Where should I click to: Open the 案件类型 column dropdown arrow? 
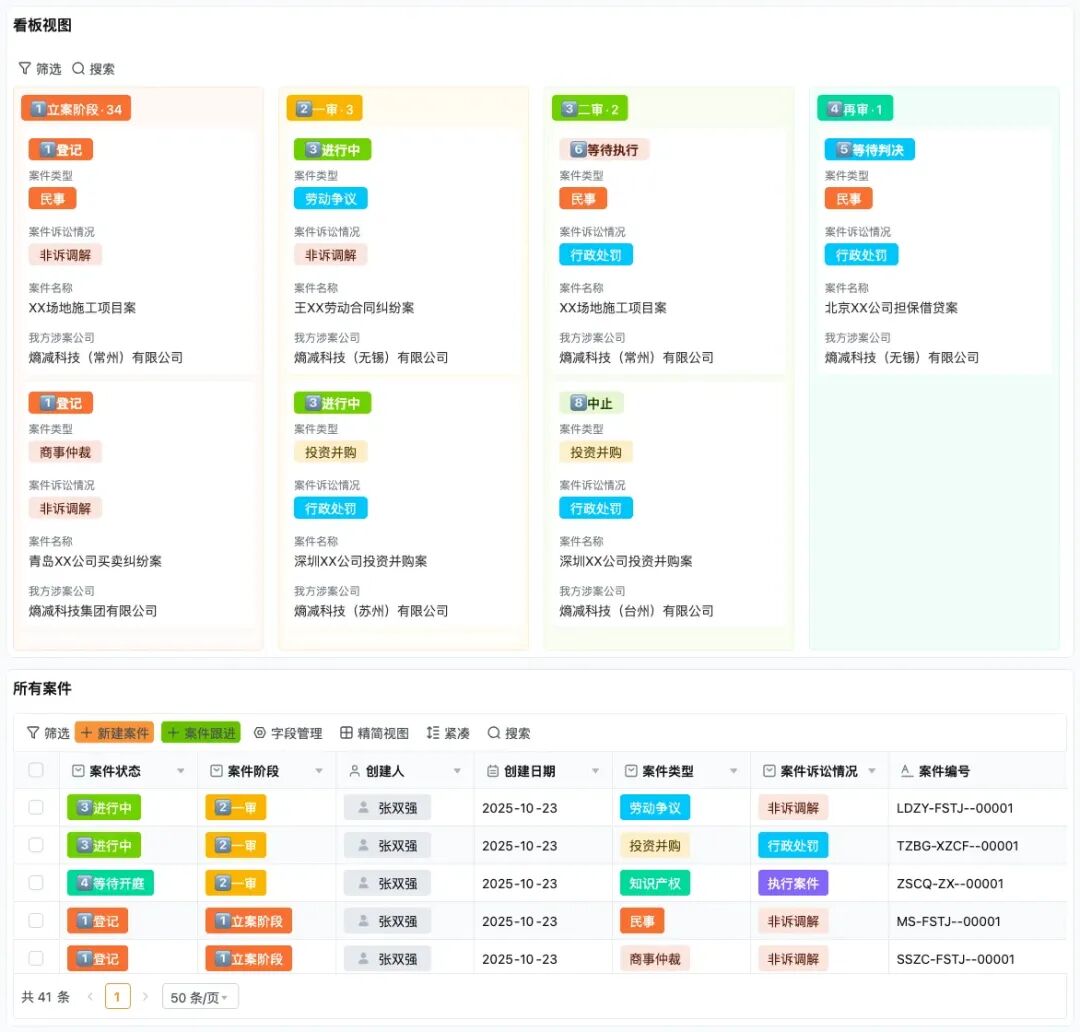734,771
